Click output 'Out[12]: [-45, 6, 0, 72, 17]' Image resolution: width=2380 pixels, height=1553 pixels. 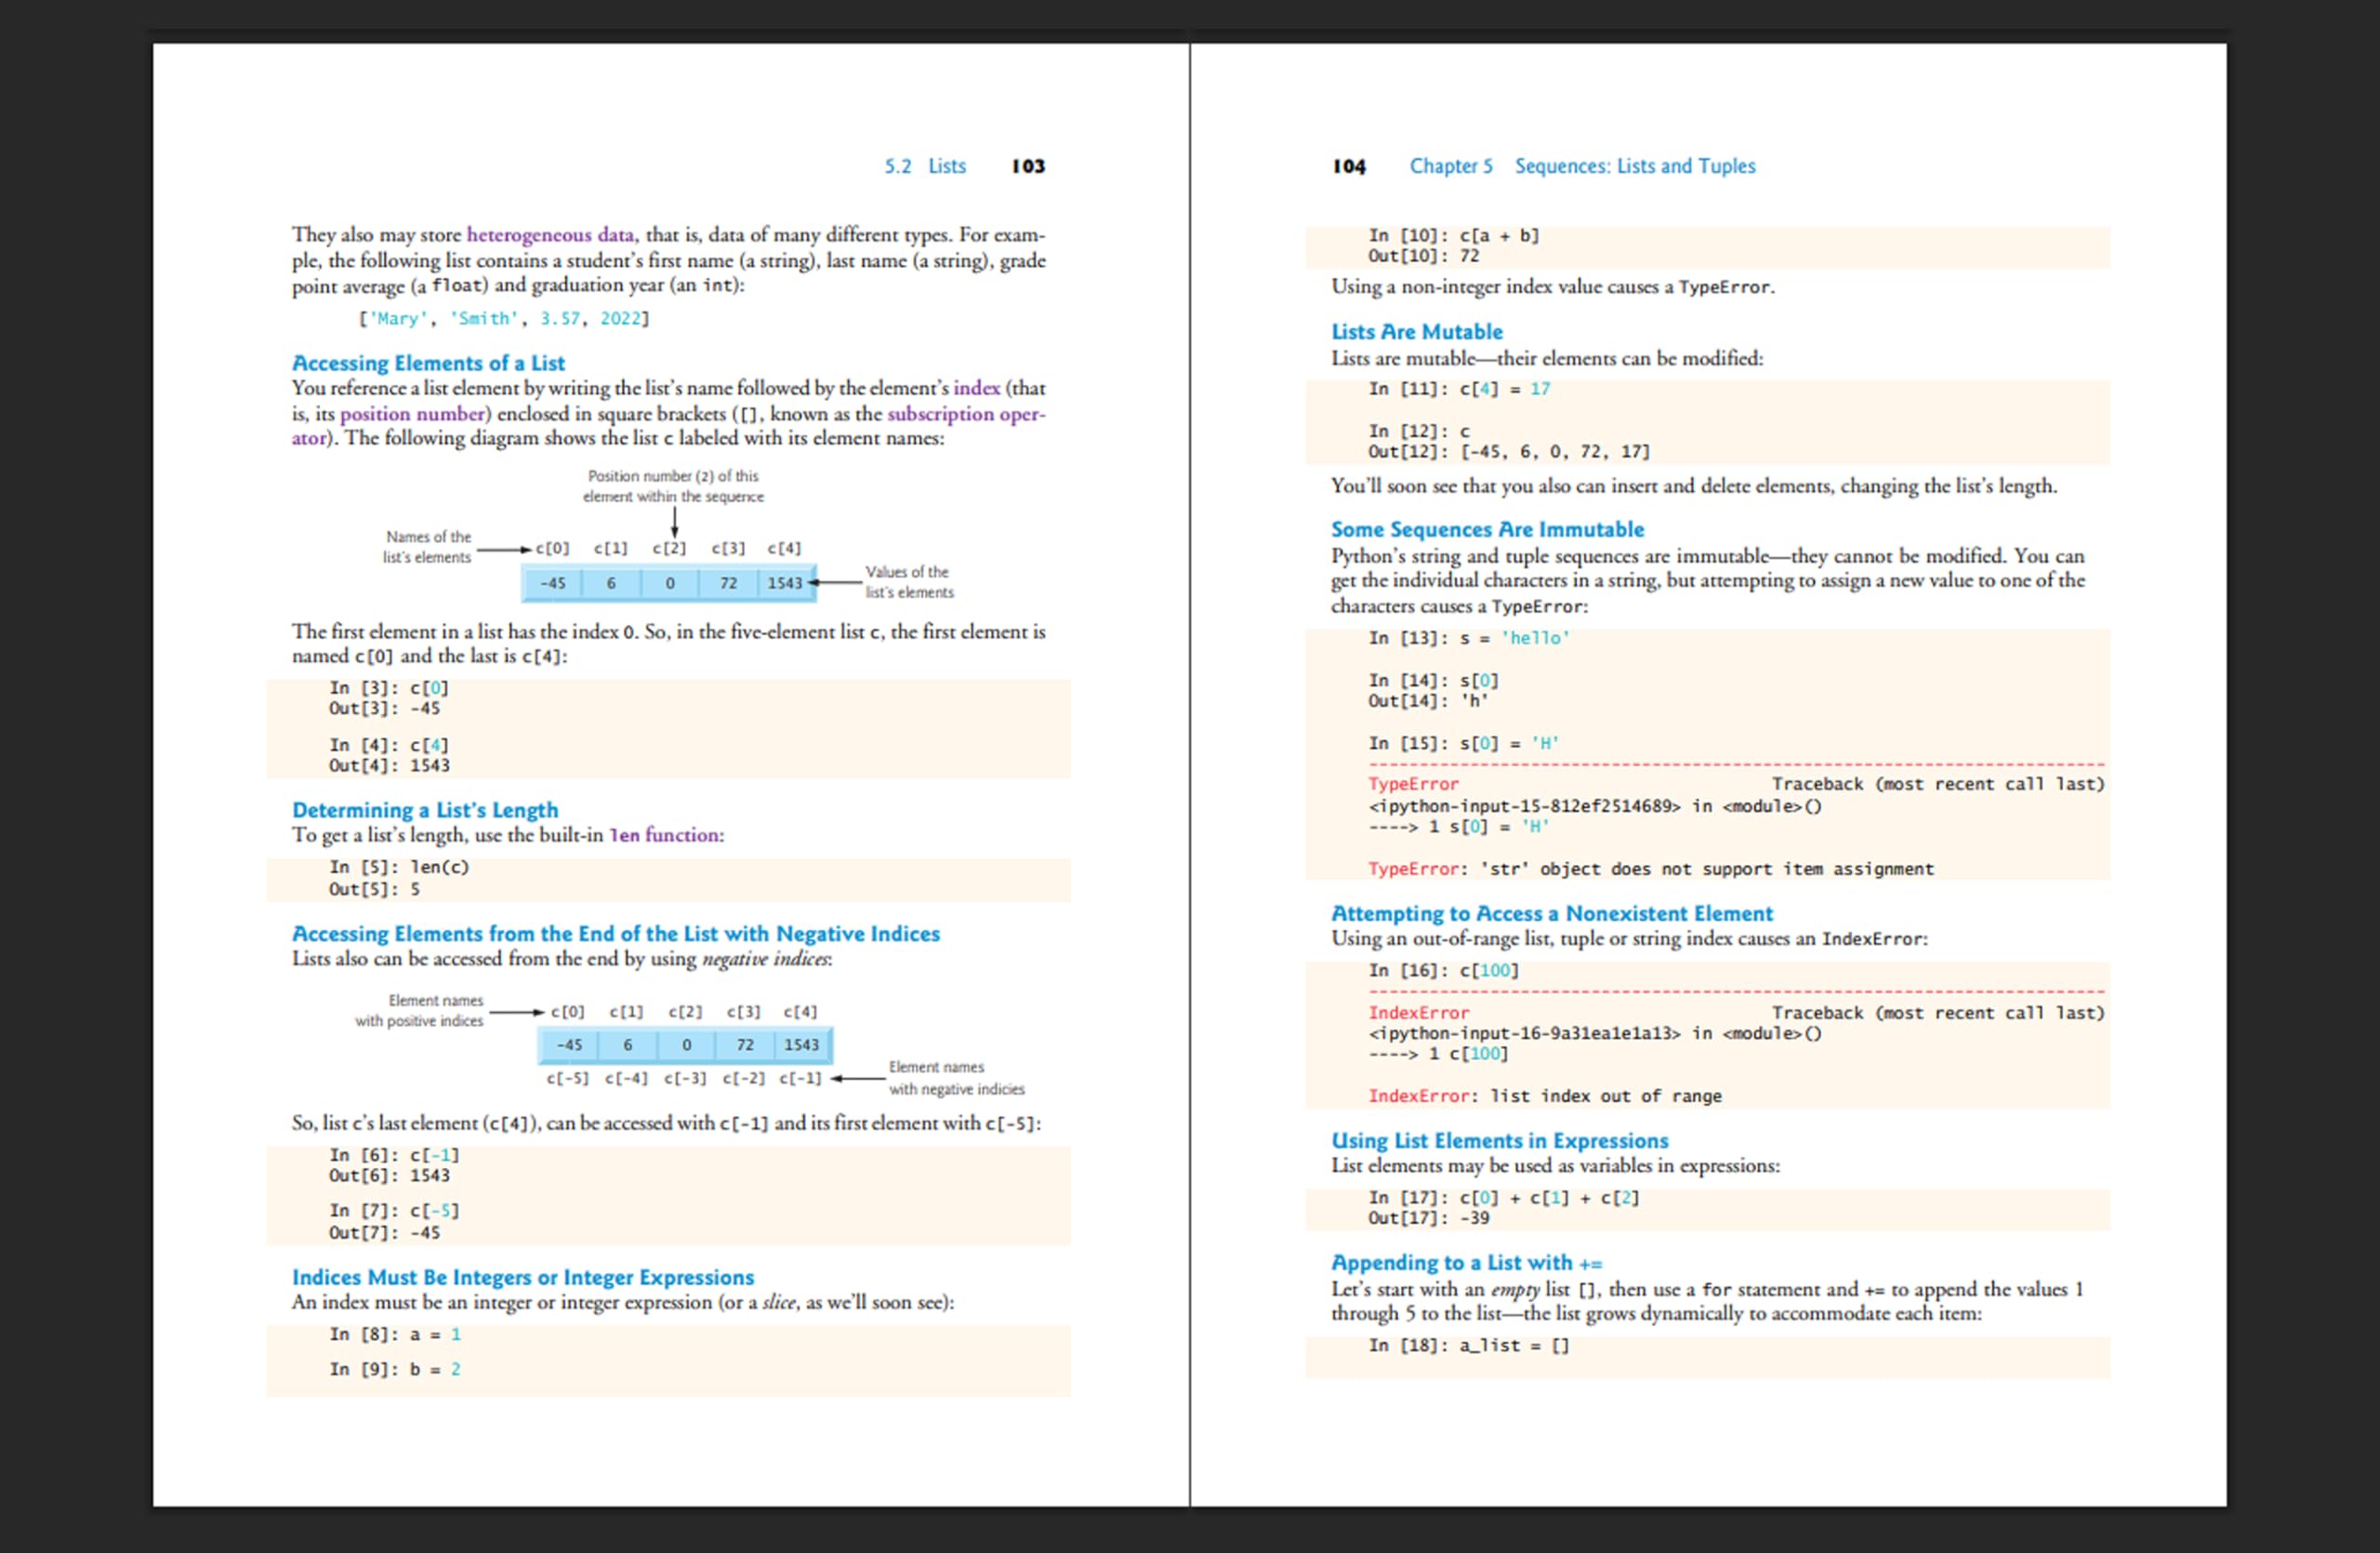(x=1509, y=452)
